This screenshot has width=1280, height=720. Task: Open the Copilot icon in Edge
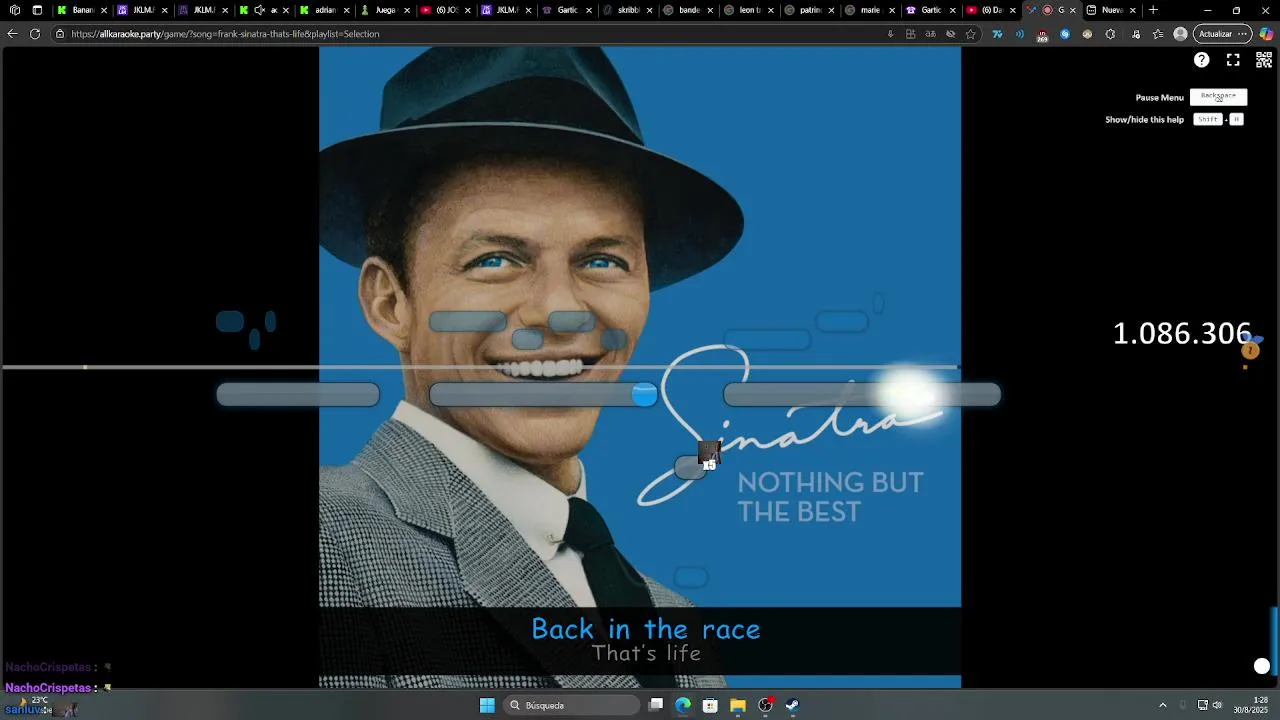click(x=1266, y=33)
